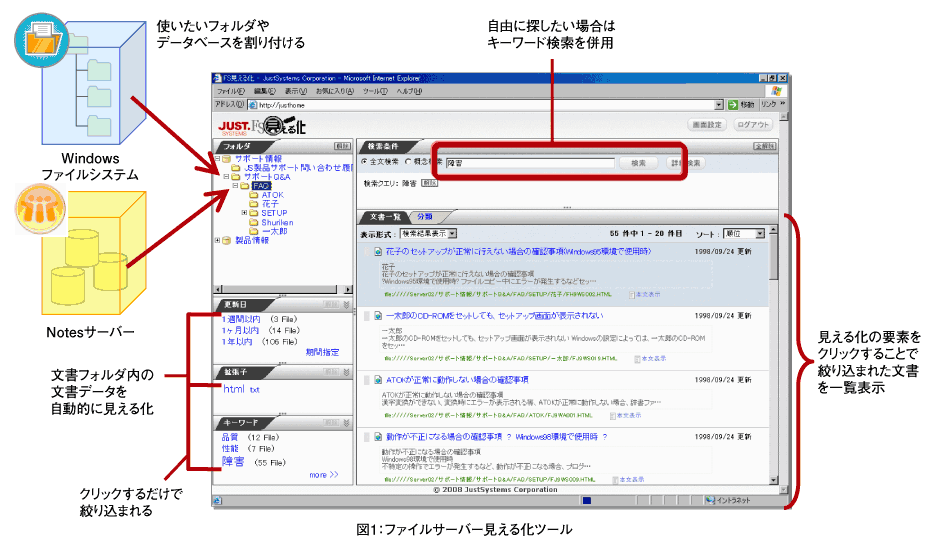
Task: Click the 画面設定 button
Action: click(x=707, y=125)
